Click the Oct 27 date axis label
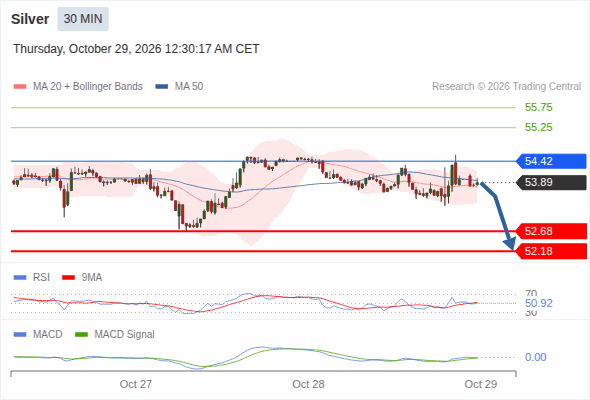The width and height of the screenshot is (590, 400). tap(136, 384)
